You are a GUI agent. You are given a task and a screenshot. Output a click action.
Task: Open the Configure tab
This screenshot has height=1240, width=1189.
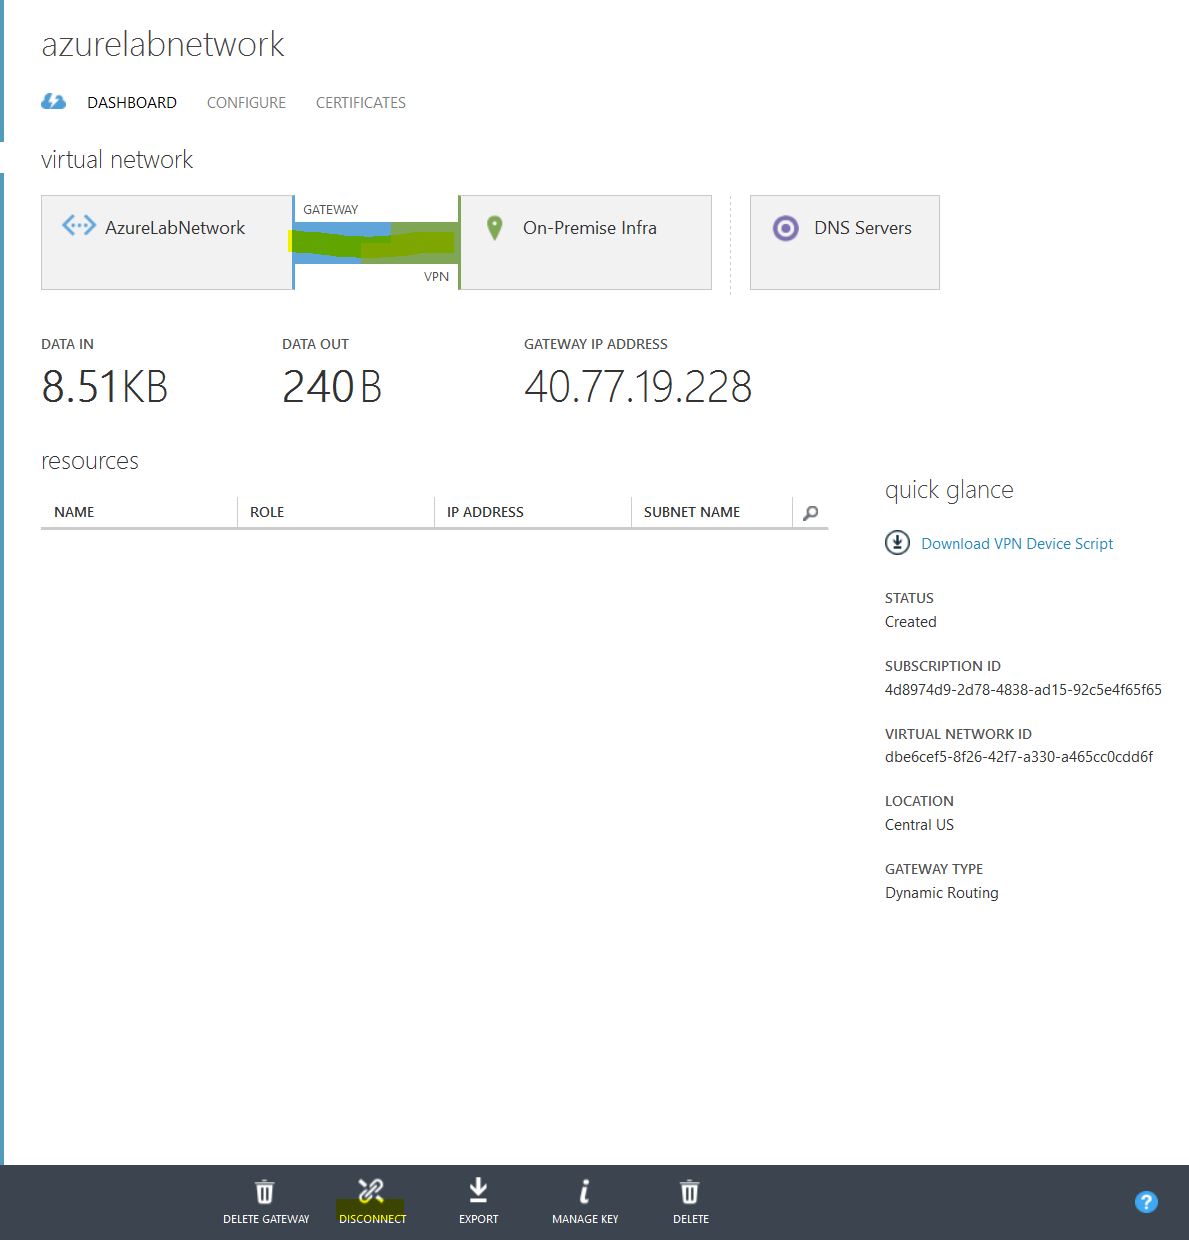(246, 103)
